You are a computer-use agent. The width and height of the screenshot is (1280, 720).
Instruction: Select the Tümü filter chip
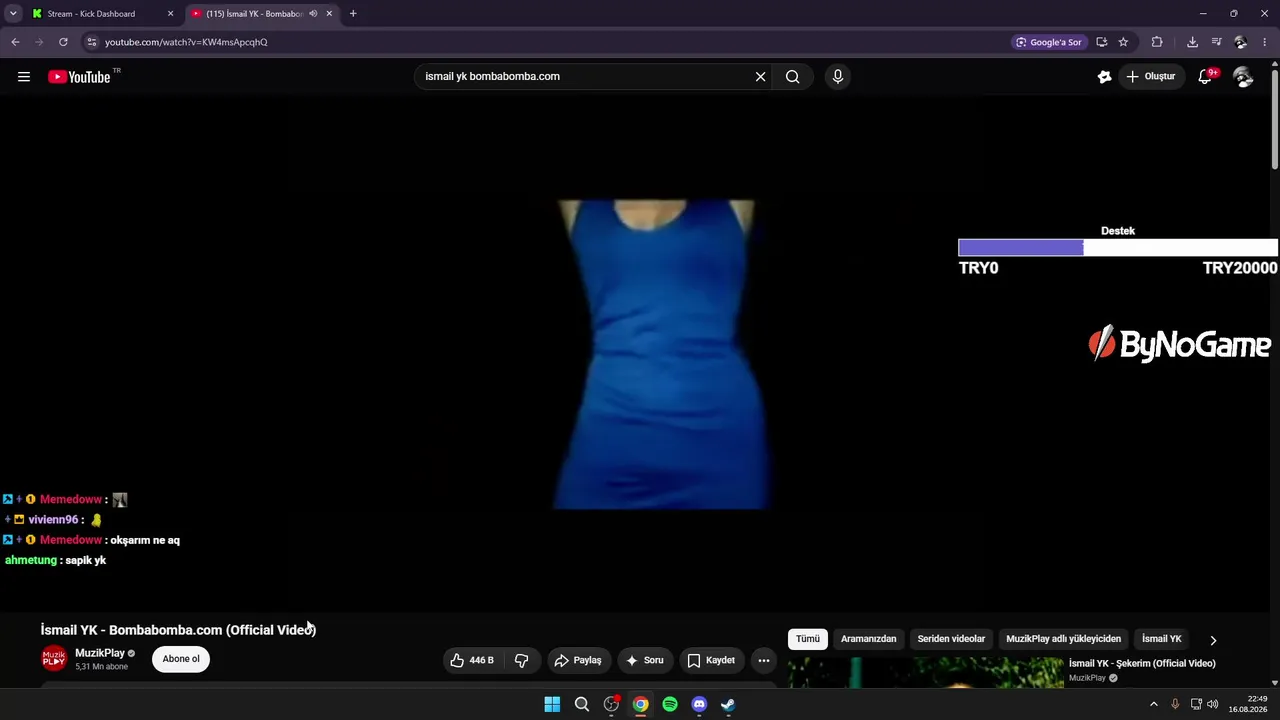click(808, 639)
